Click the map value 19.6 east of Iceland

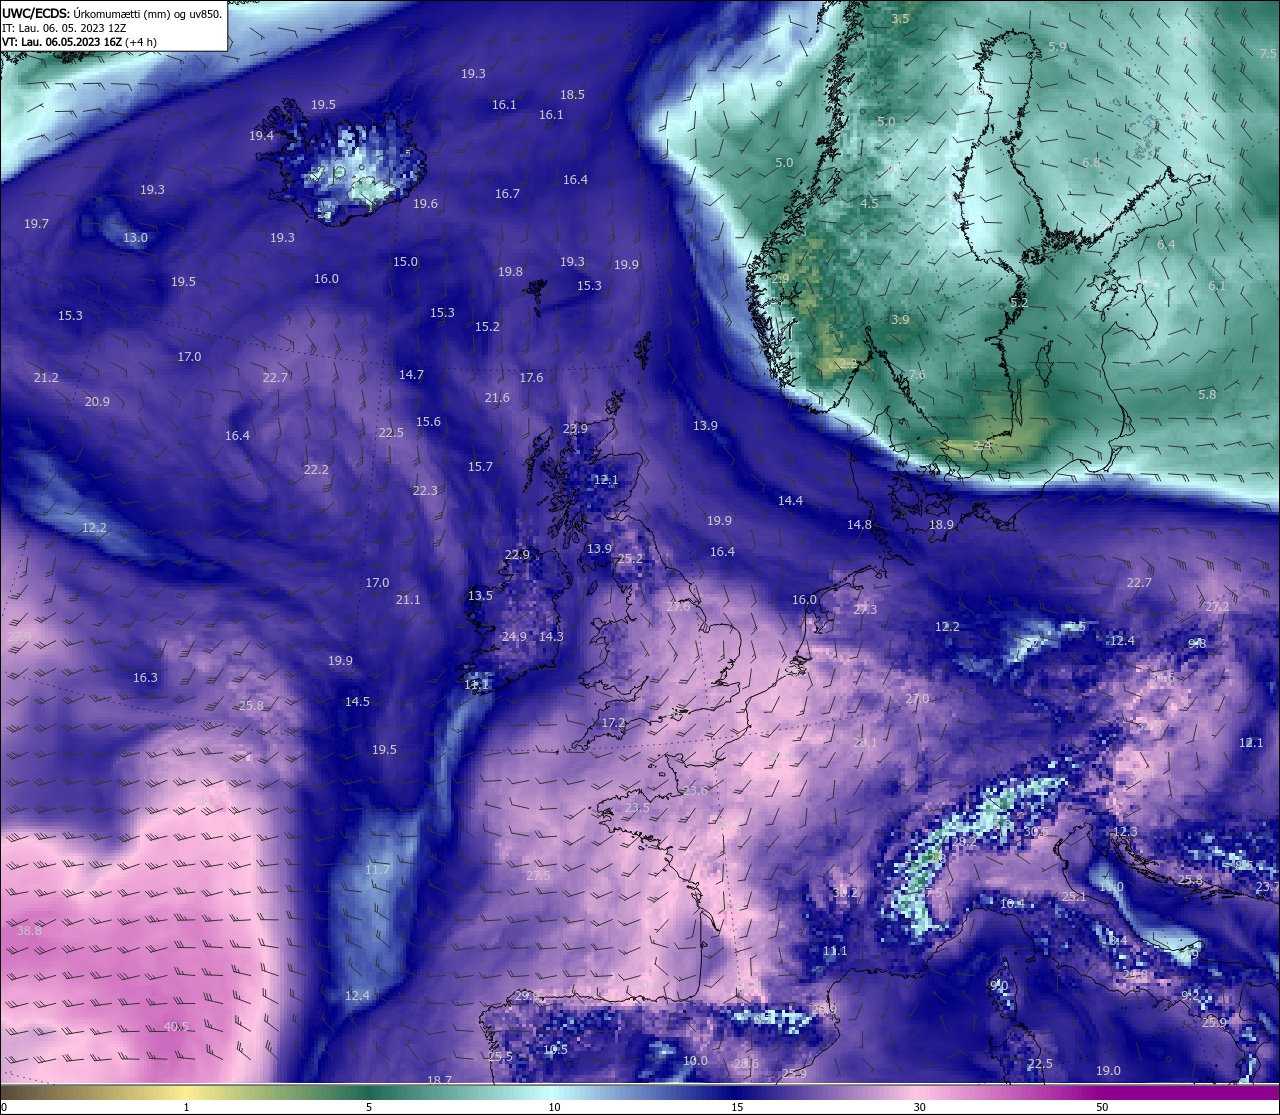[425, 204]
